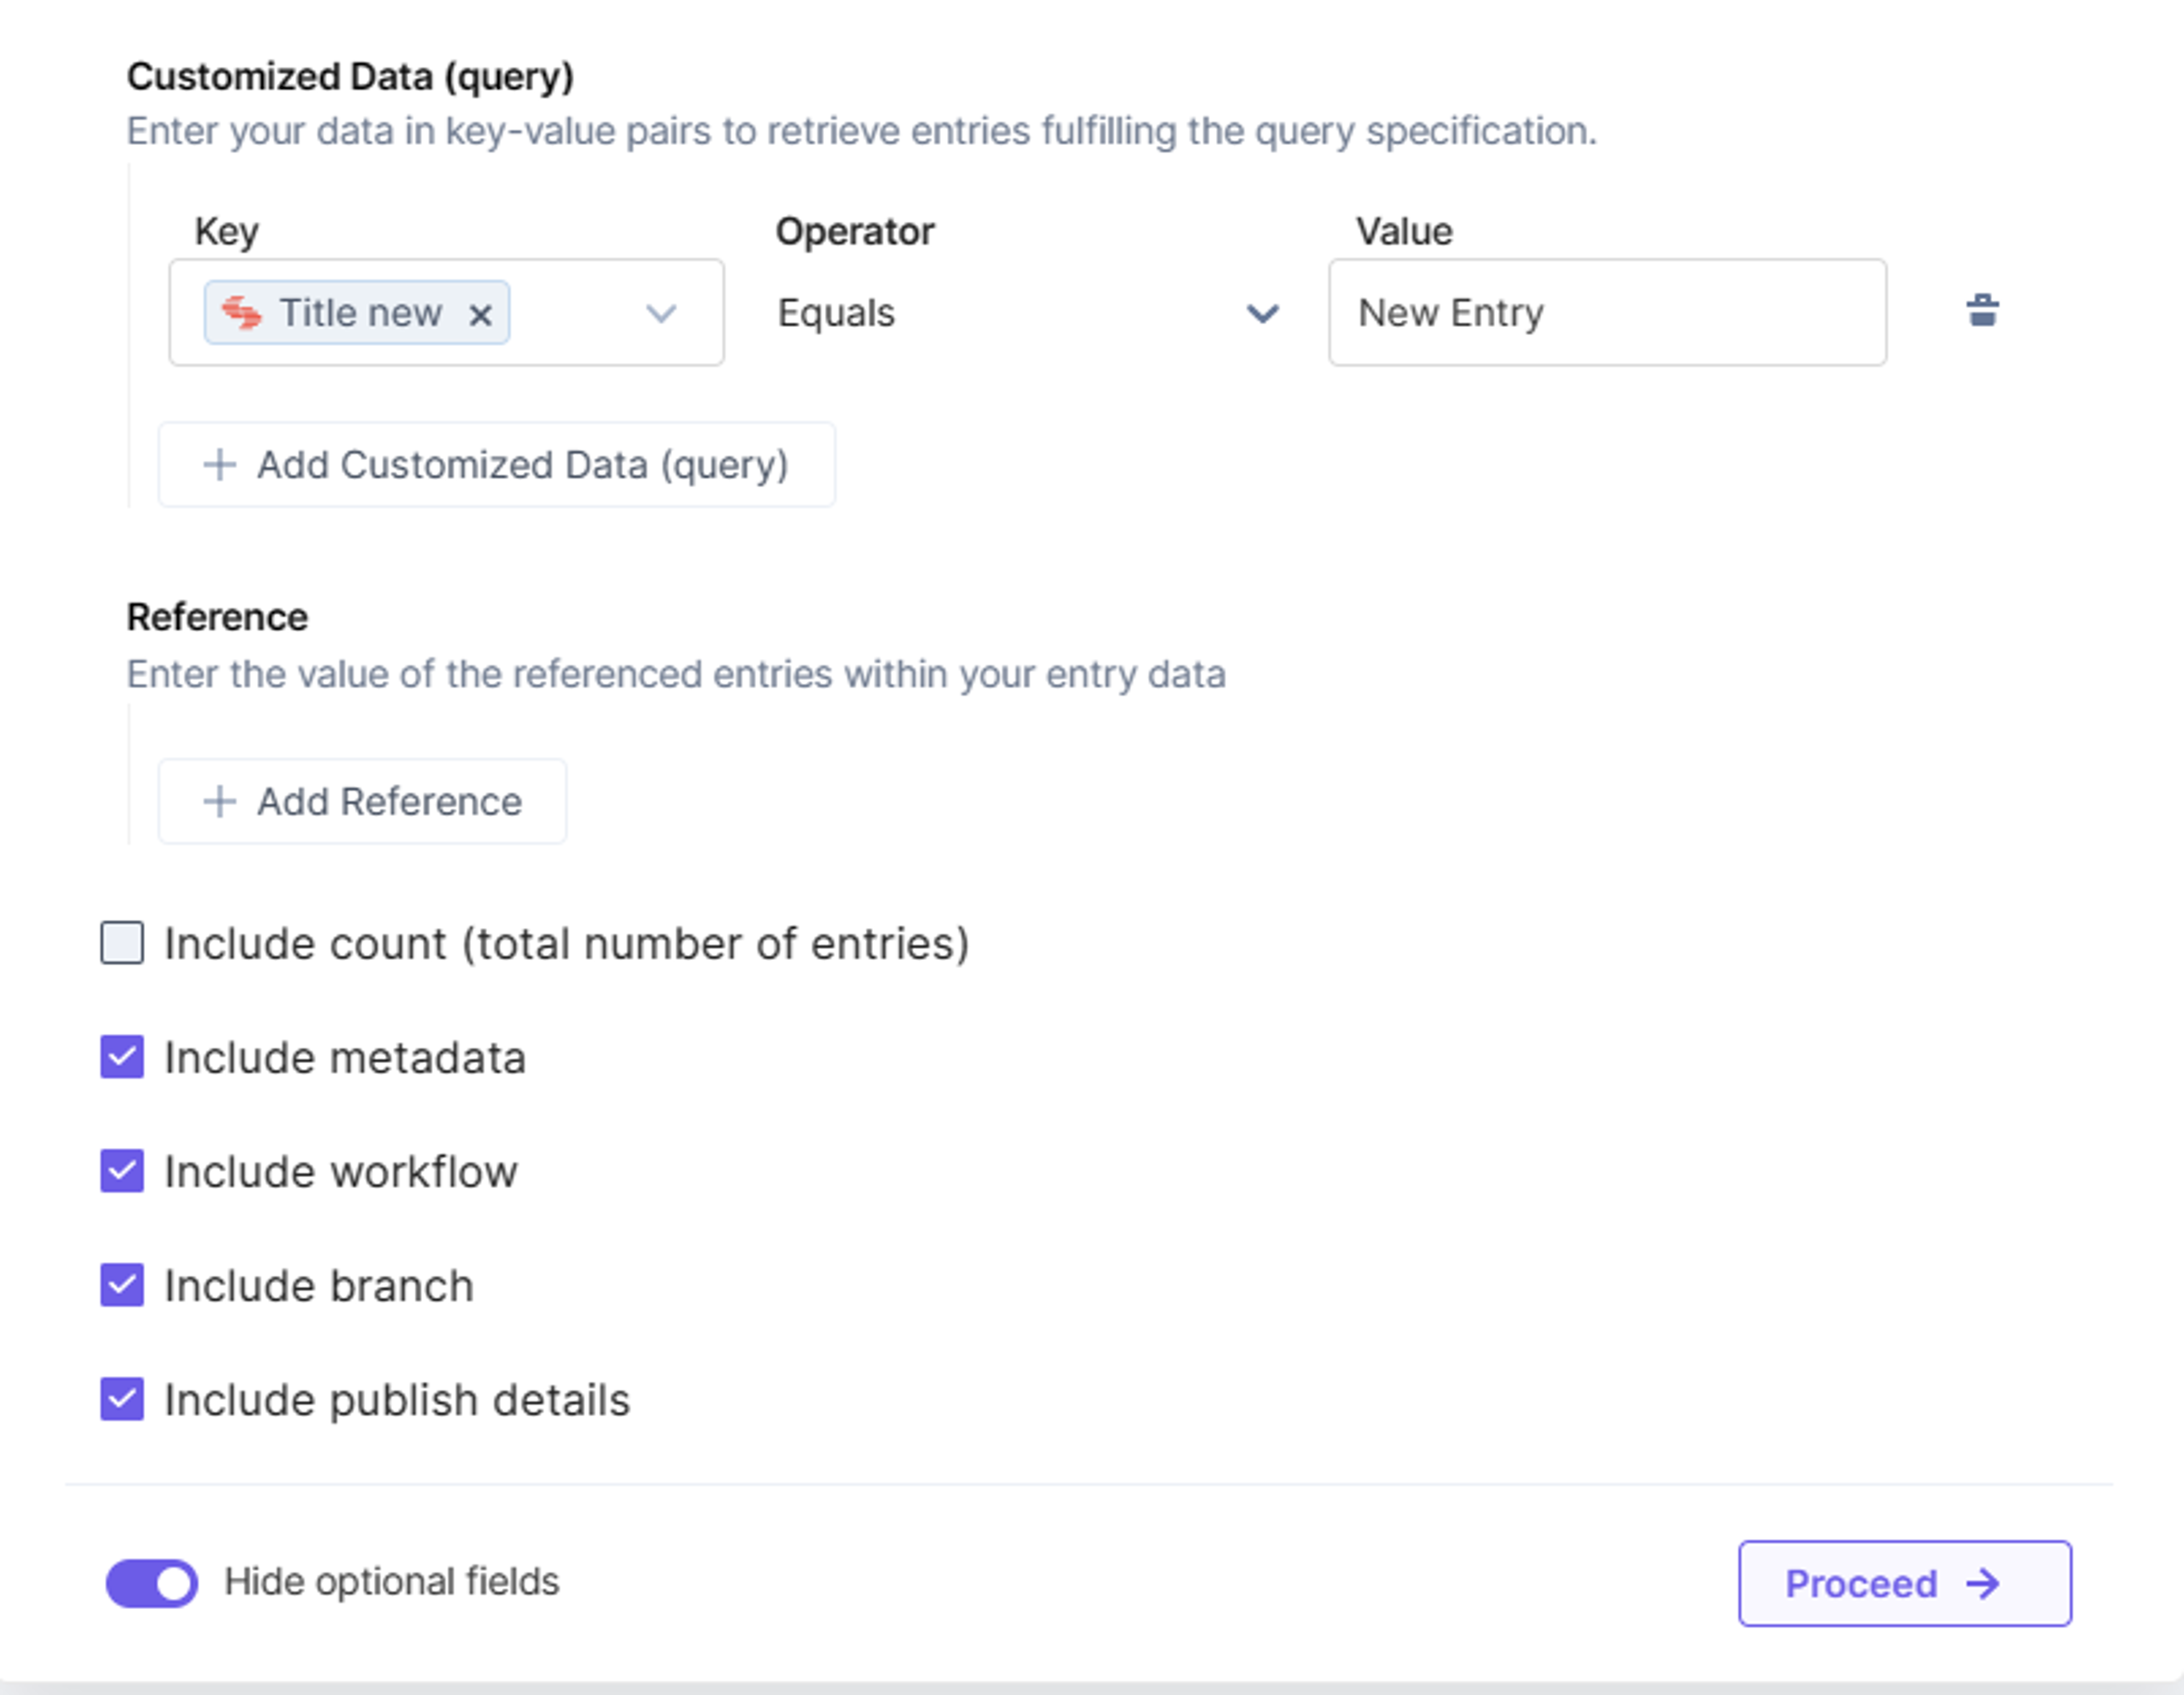Uncheck Include publish details

tap(122, 1399)
